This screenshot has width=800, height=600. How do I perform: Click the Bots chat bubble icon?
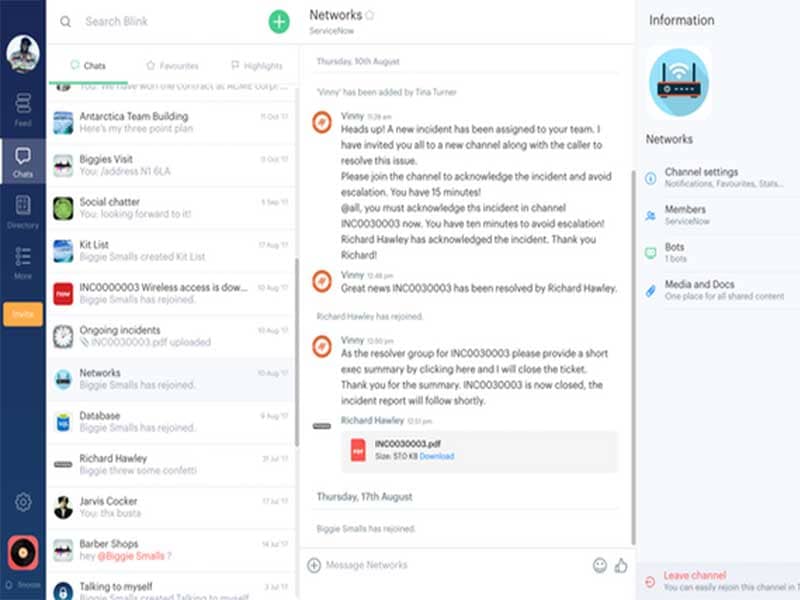tap(651, 253)
